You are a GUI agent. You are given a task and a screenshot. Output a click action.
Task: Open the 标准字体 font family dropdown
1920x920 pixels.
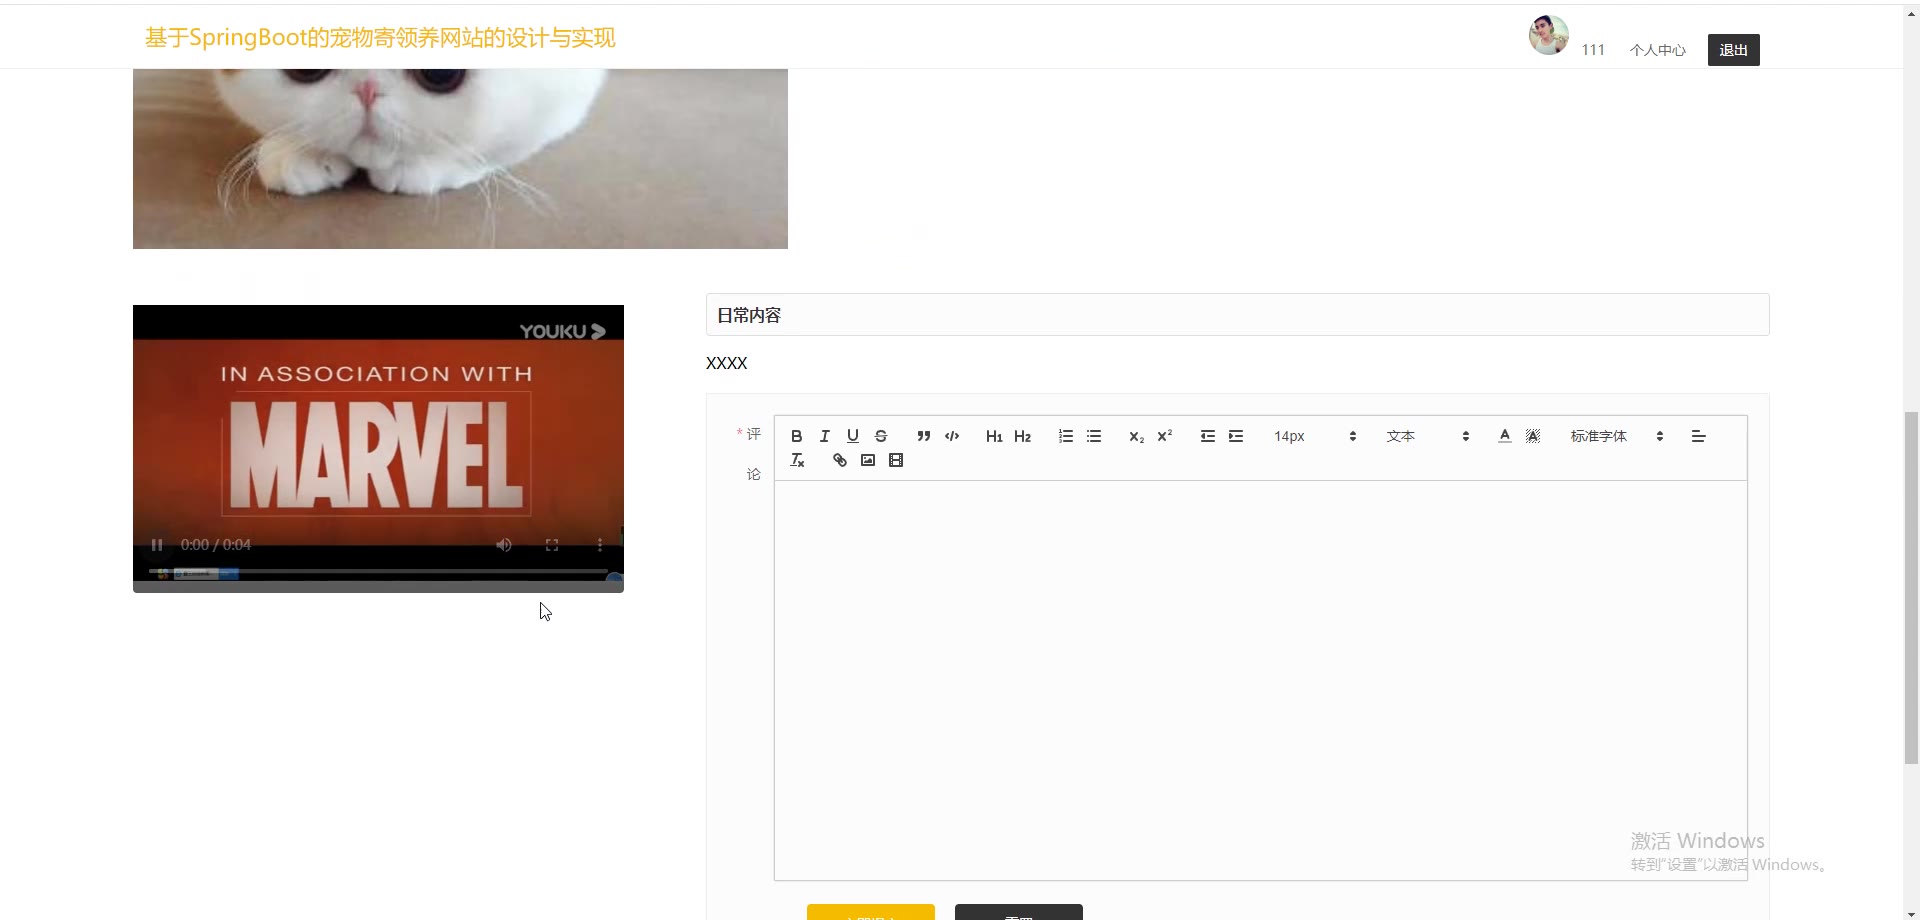pos(1616,436)
